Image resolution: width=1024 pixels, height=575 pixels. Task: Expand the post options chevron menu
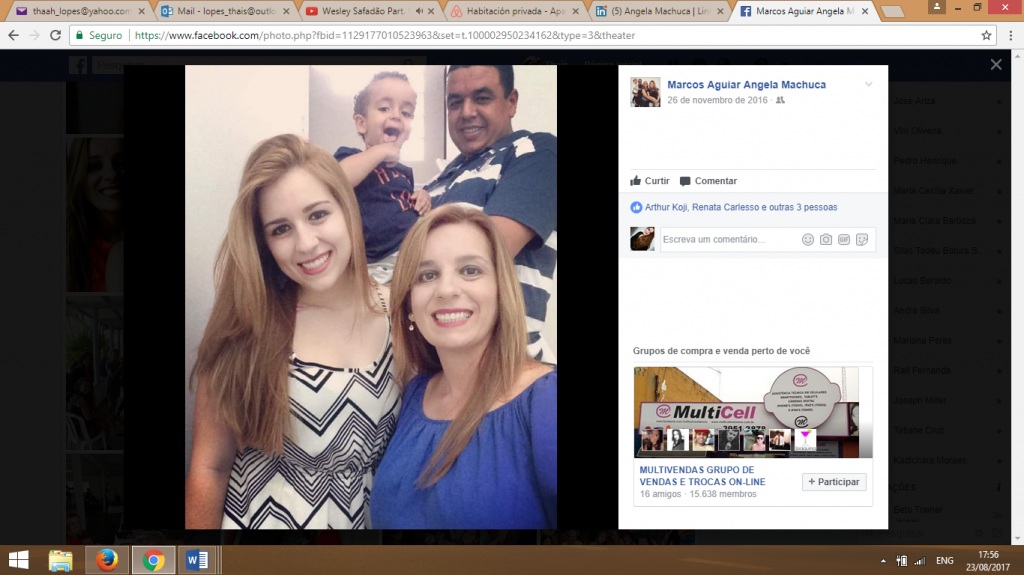tap(868, 85)
